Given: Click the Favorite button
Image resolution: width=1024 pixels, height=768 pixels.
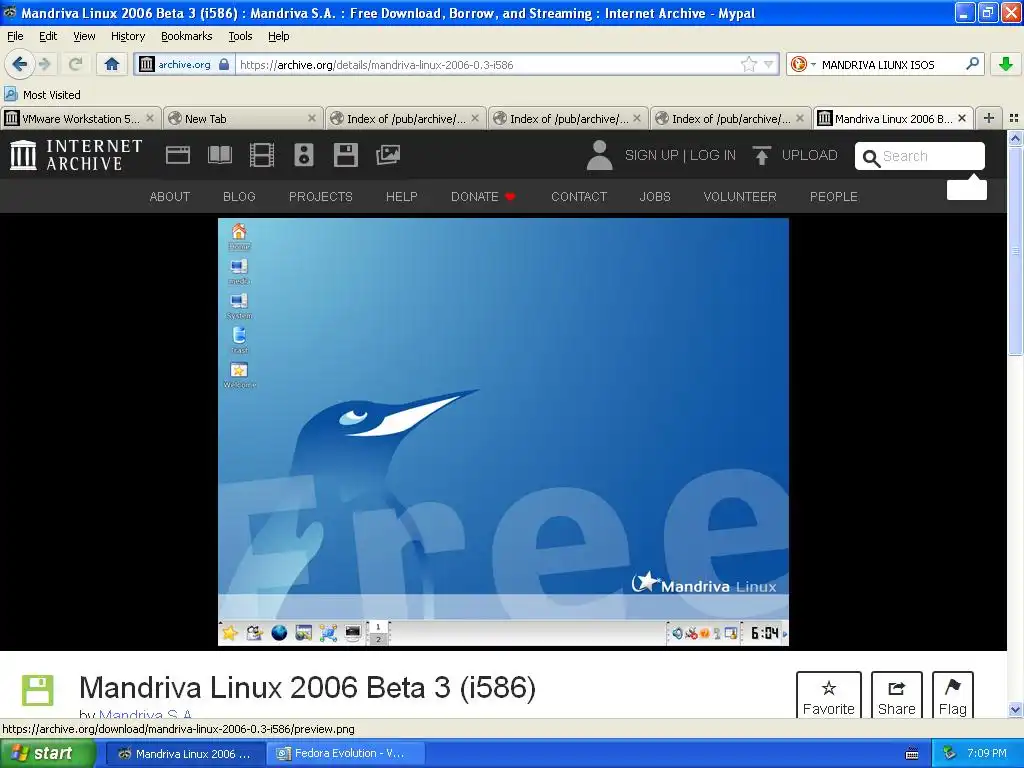Looking at the screenshot, I should point(828,697).
